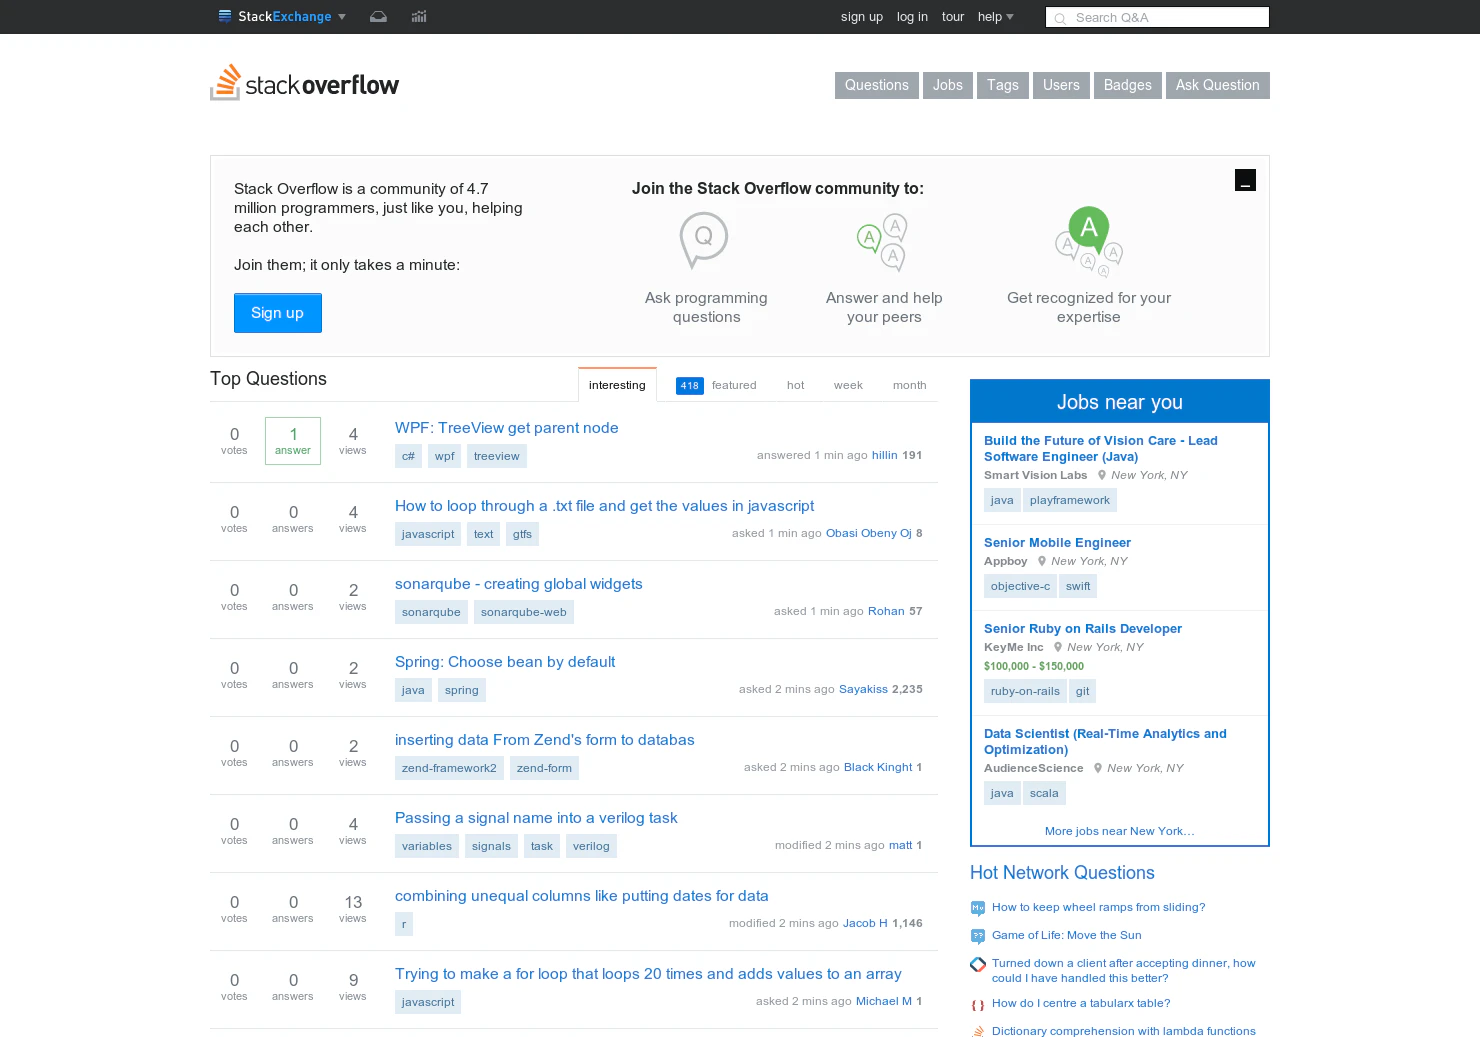Click the c# tag

tap(408, 456)
